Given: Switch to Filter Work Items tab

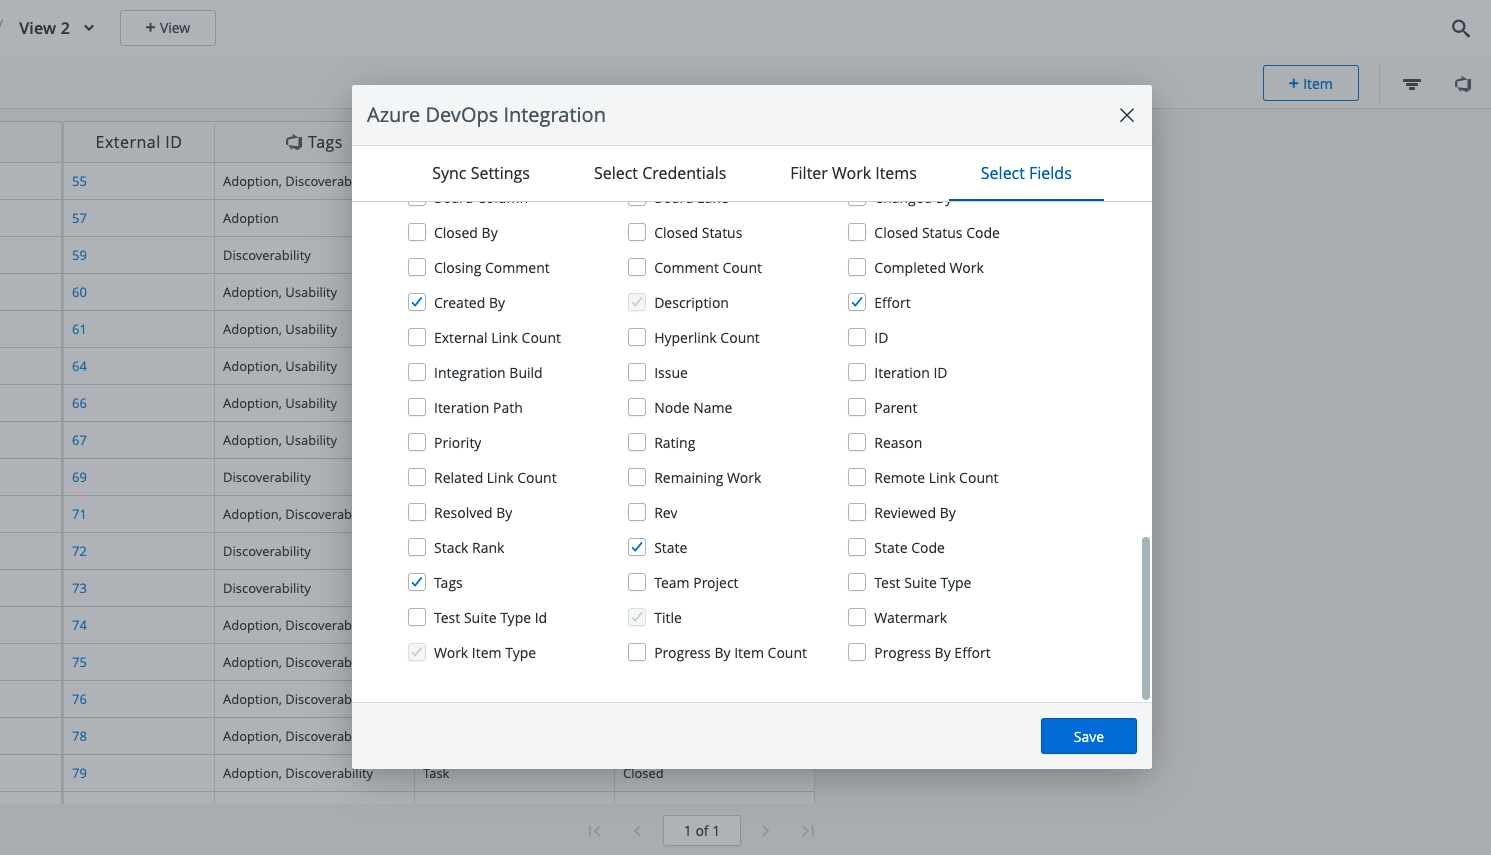Looking at the screenshot, I should click(x=853, y=173).
